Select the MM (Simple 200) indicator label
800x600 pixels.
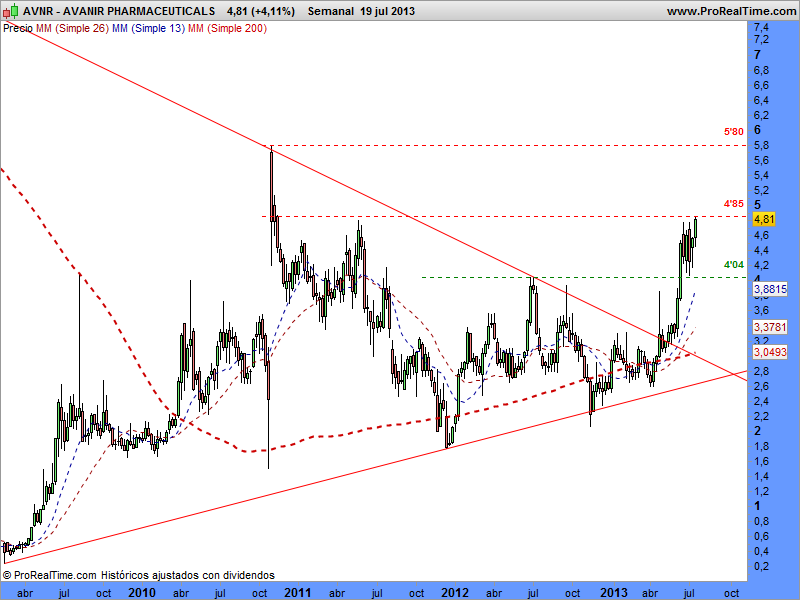[227, 29]
